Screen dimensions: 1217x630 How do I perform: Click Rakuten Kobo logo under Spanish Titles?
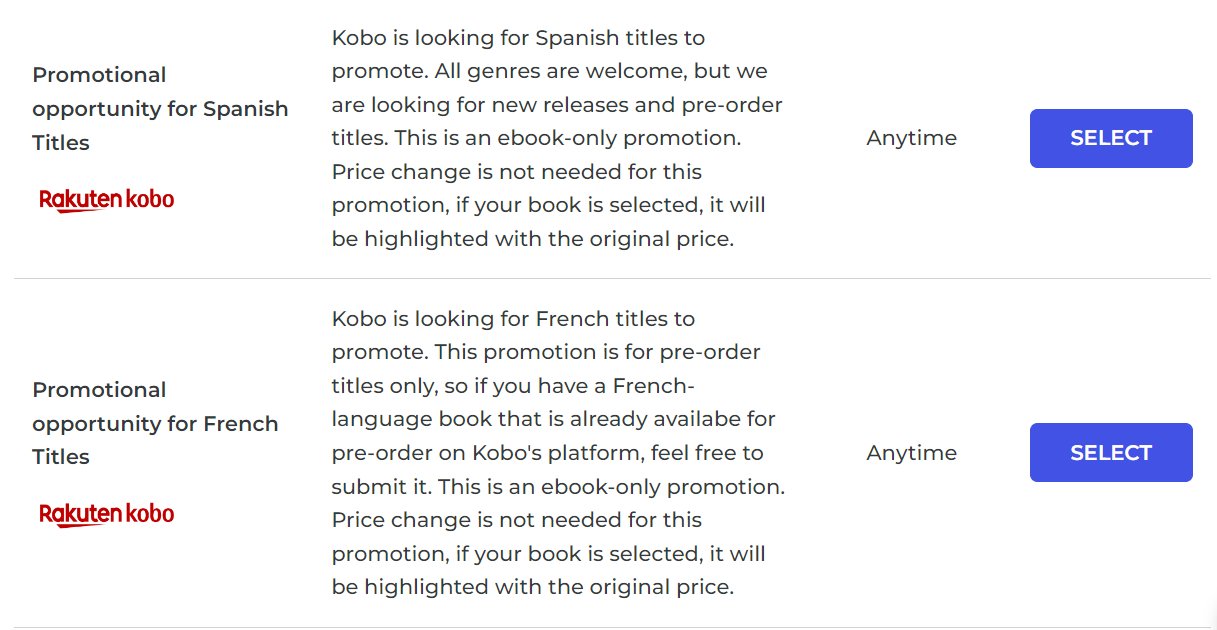point(107,200)
